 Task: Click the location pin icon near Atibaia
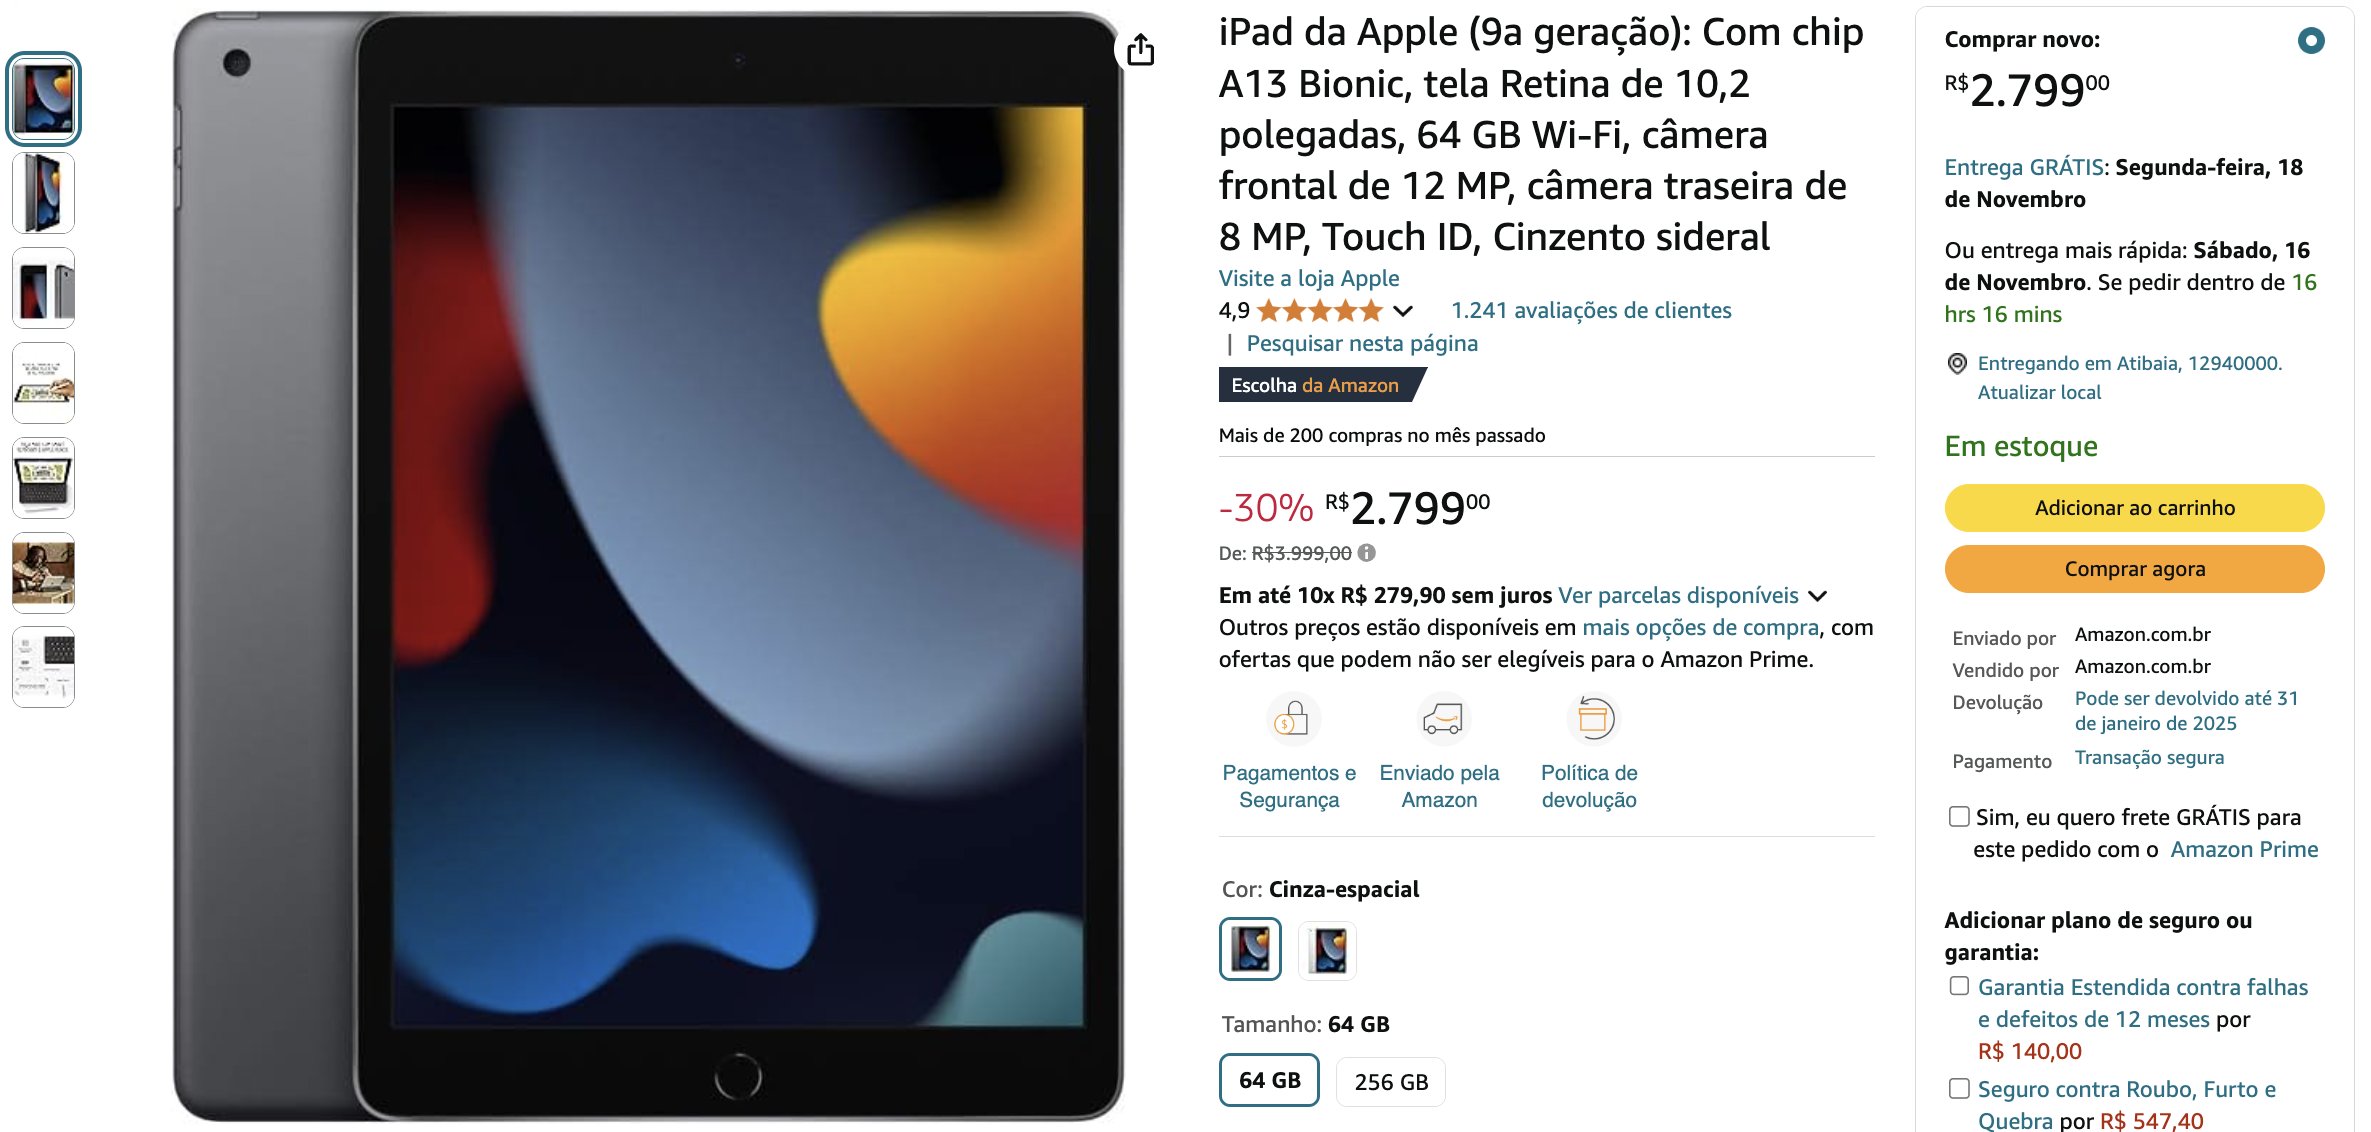click(1957, 364)
